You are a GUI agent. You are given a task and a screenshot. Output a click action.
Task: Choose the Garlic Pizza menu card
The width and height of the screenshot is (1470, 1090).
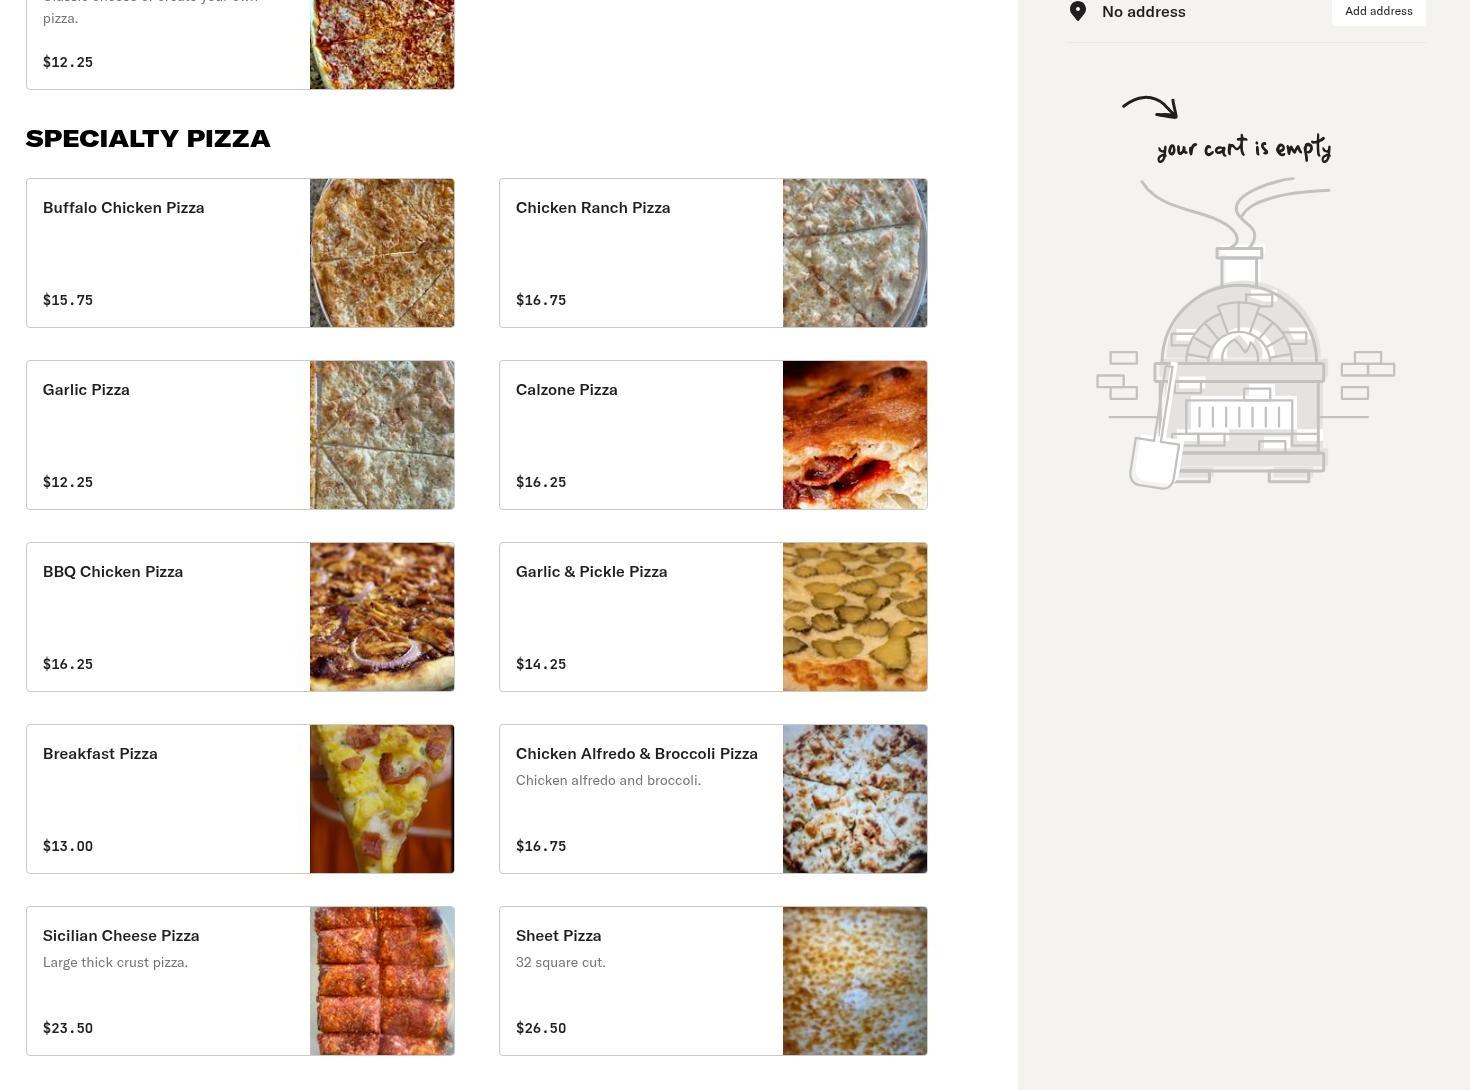tap(240, 435)
